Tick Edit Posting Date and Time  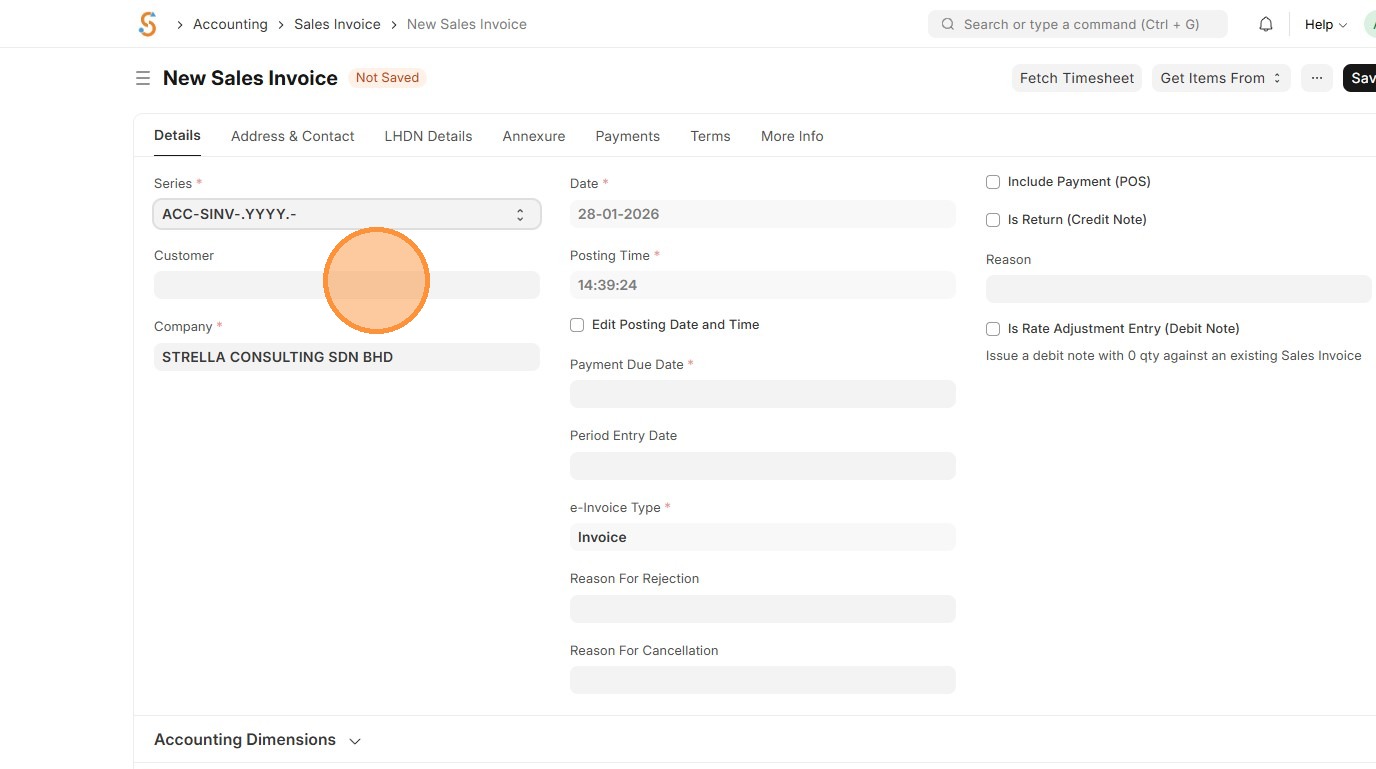577,325
